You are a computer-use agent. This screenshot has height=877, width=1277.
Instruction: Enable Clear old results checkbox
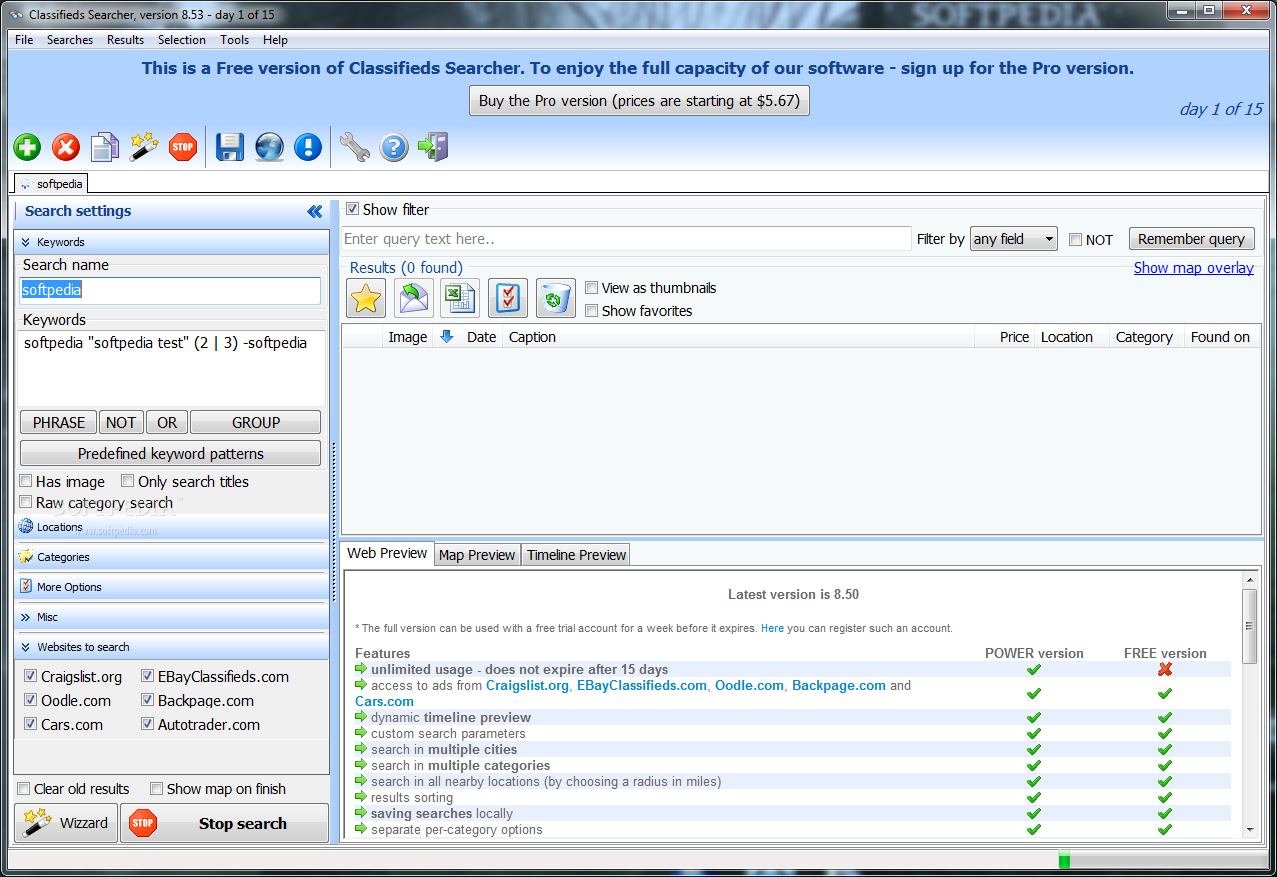24,789
